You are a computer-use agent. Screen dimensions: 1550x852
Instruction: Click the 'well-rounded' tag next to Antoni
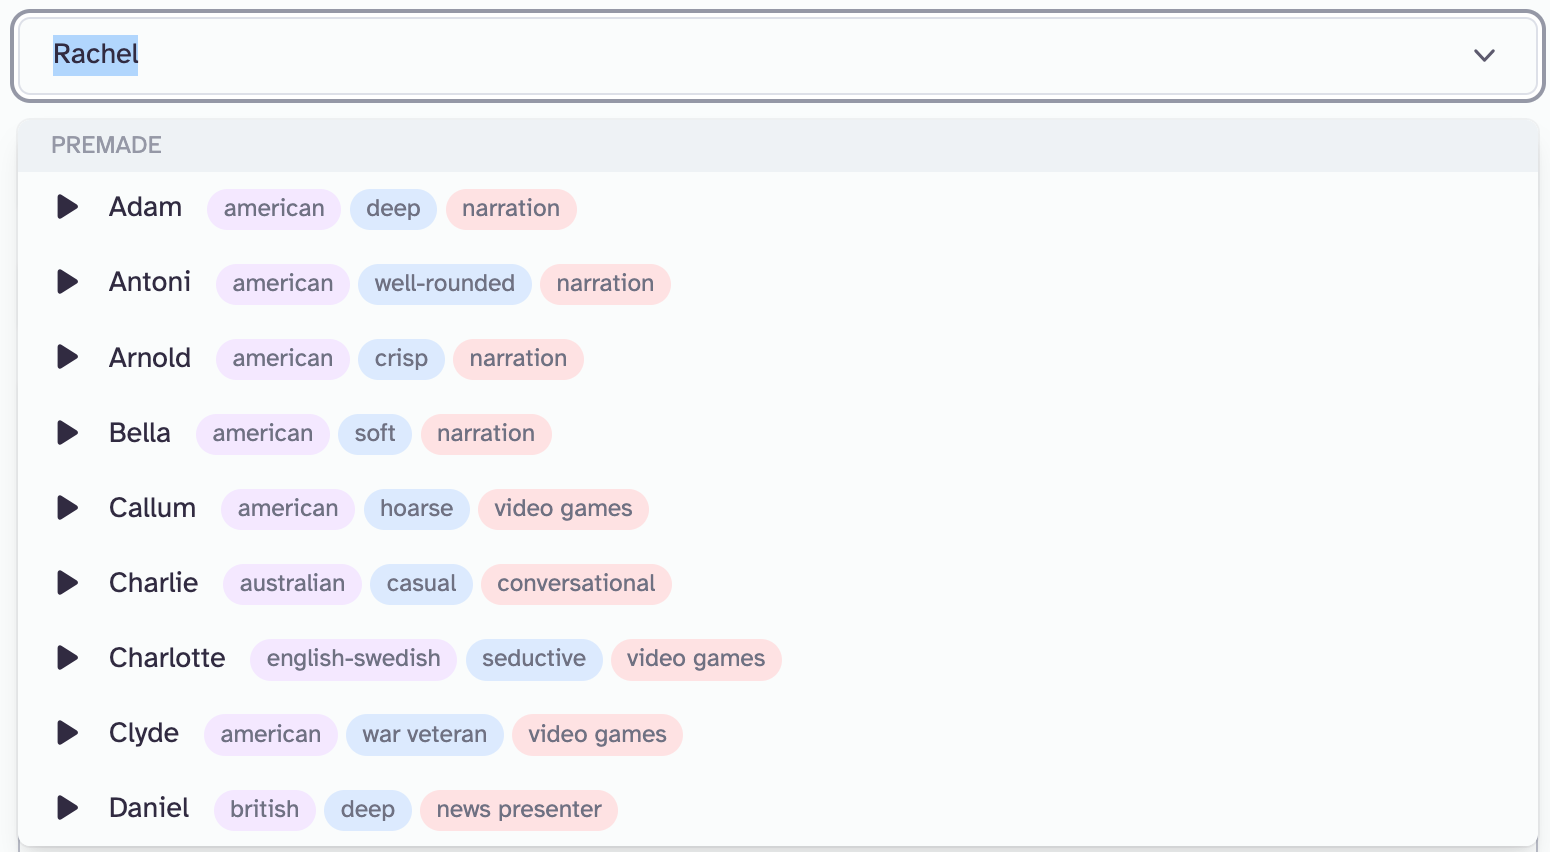(x=444, y=283)
